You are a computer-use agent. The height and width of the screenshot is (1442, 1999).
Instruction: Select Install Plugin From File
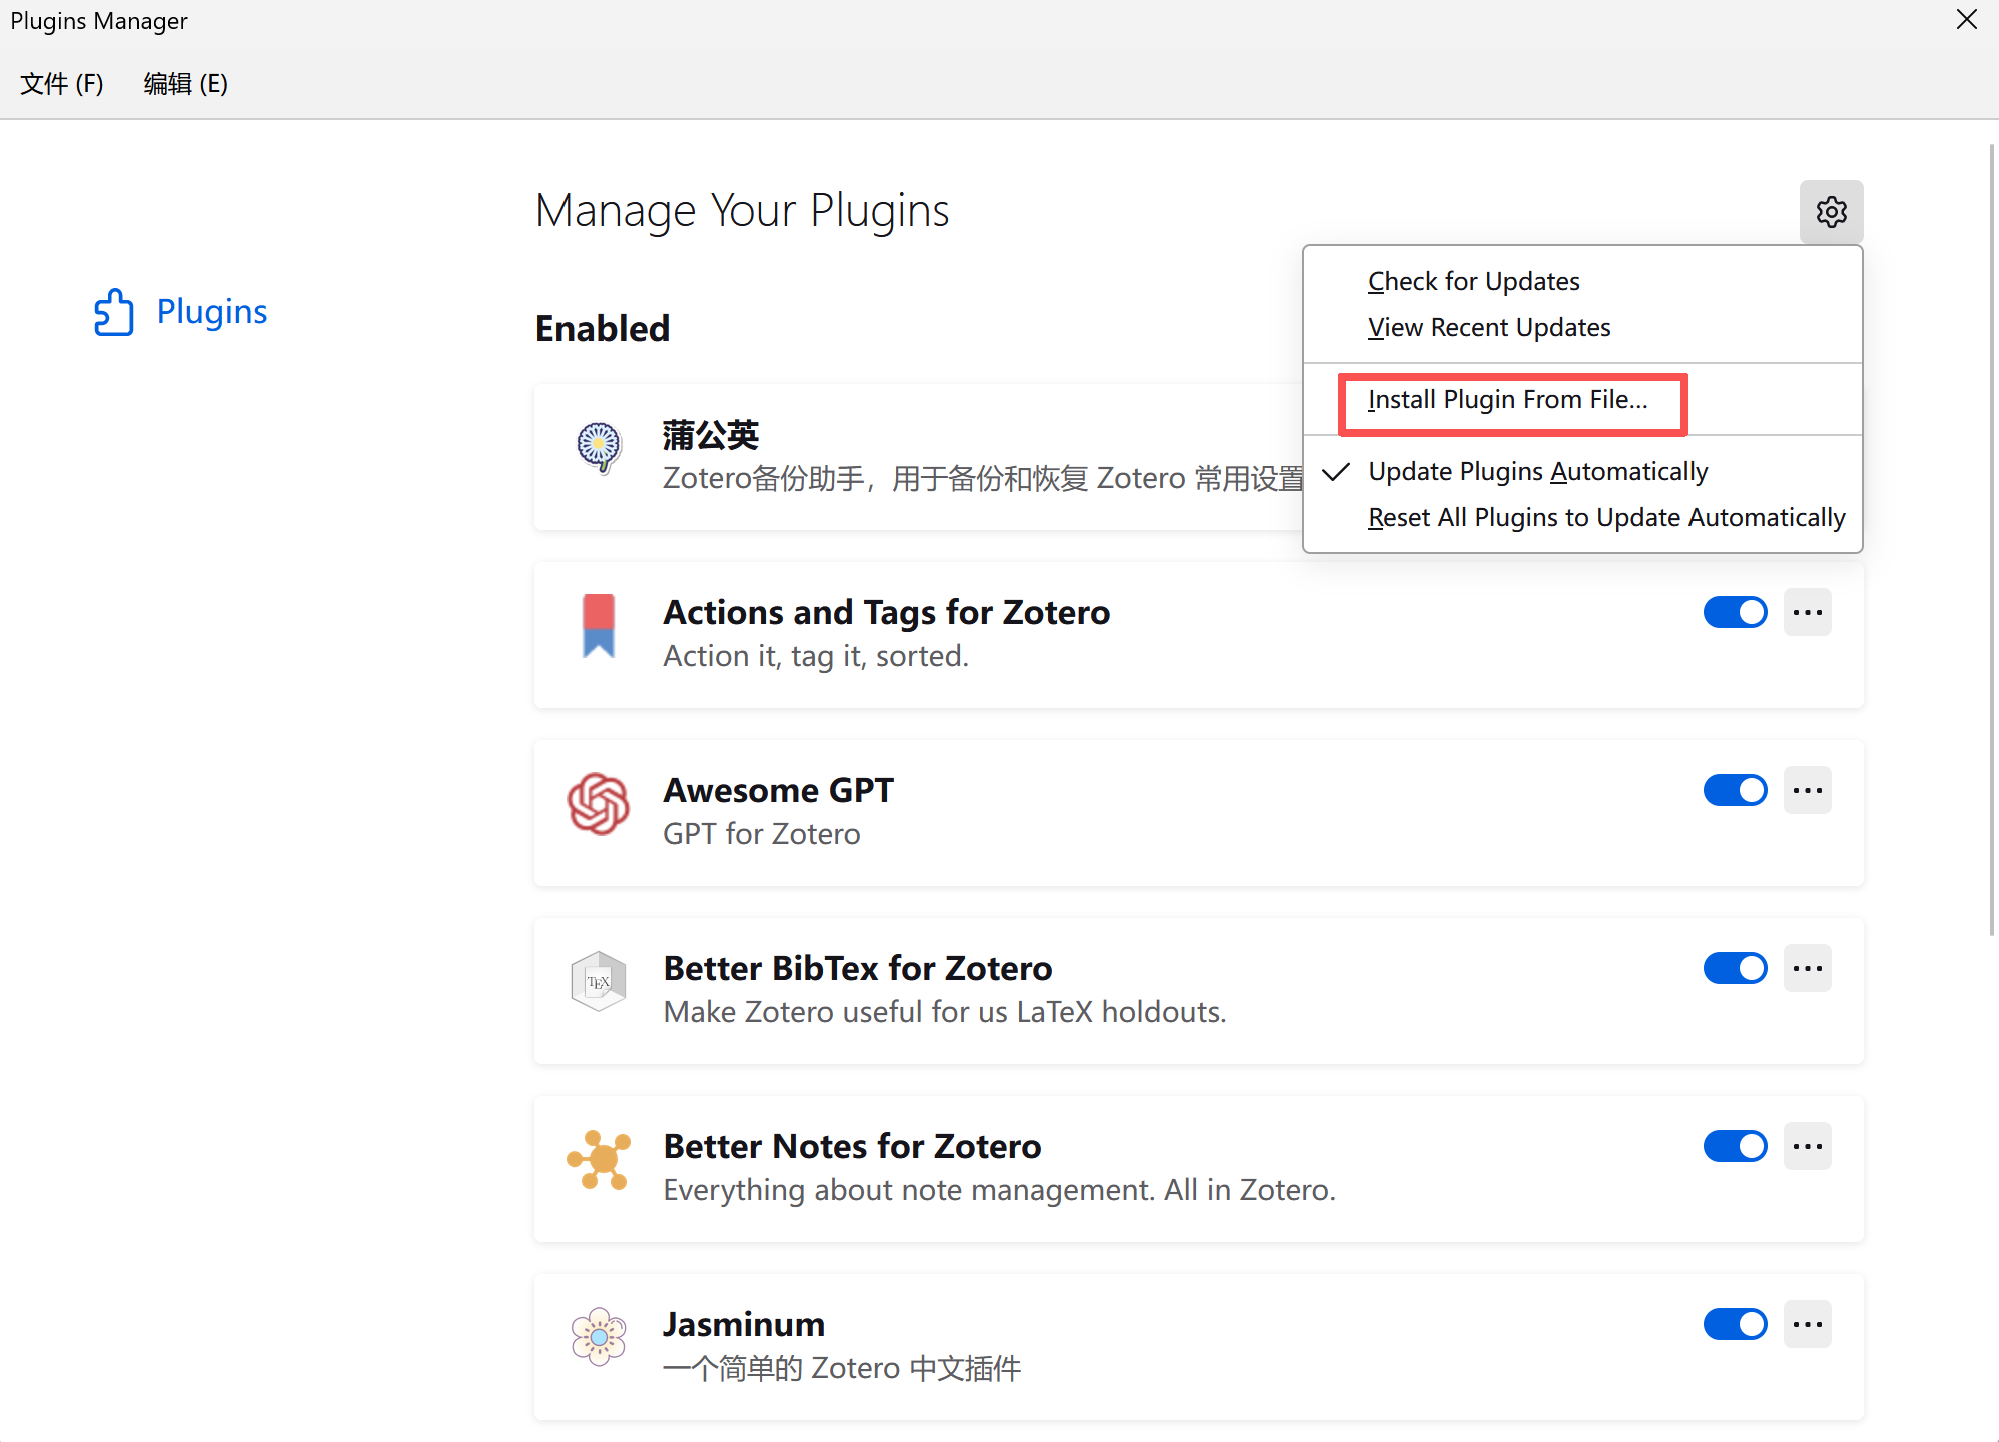pyautogui.click(x=1507, y=399)
